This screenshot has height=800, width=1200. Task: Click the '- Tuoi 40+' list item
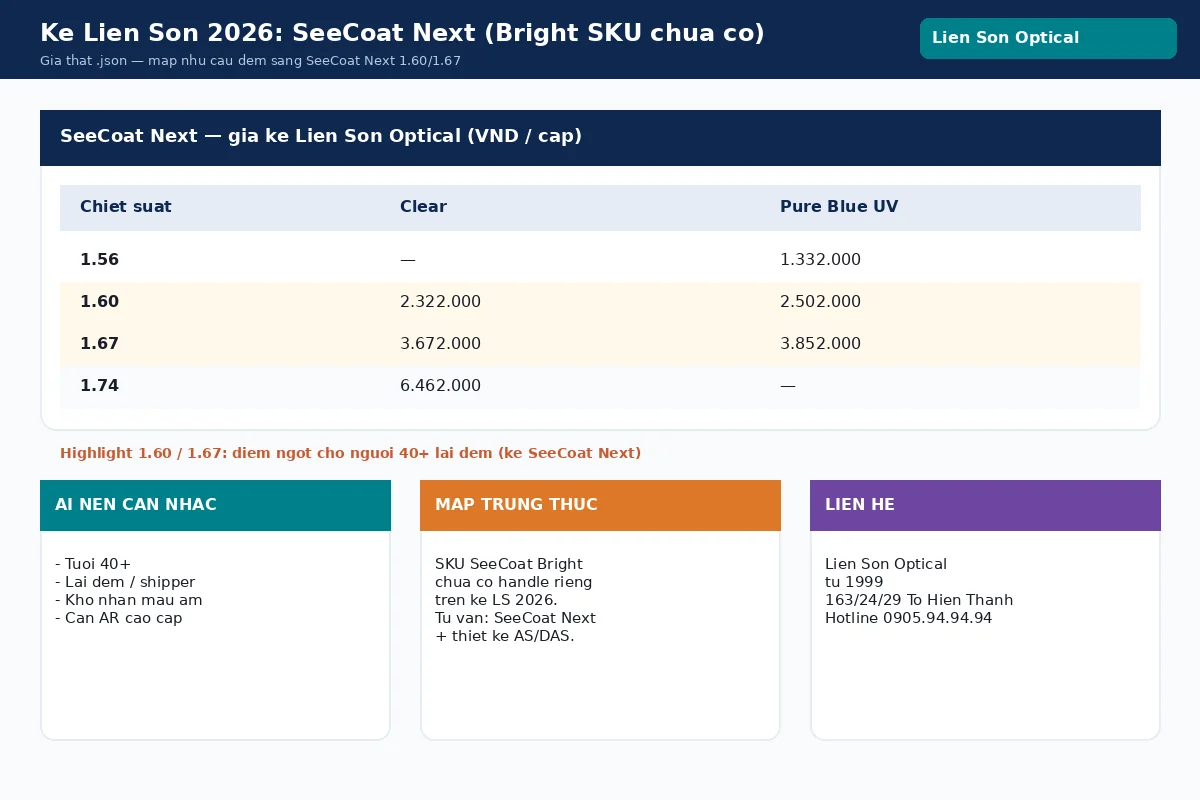(93, 564)
